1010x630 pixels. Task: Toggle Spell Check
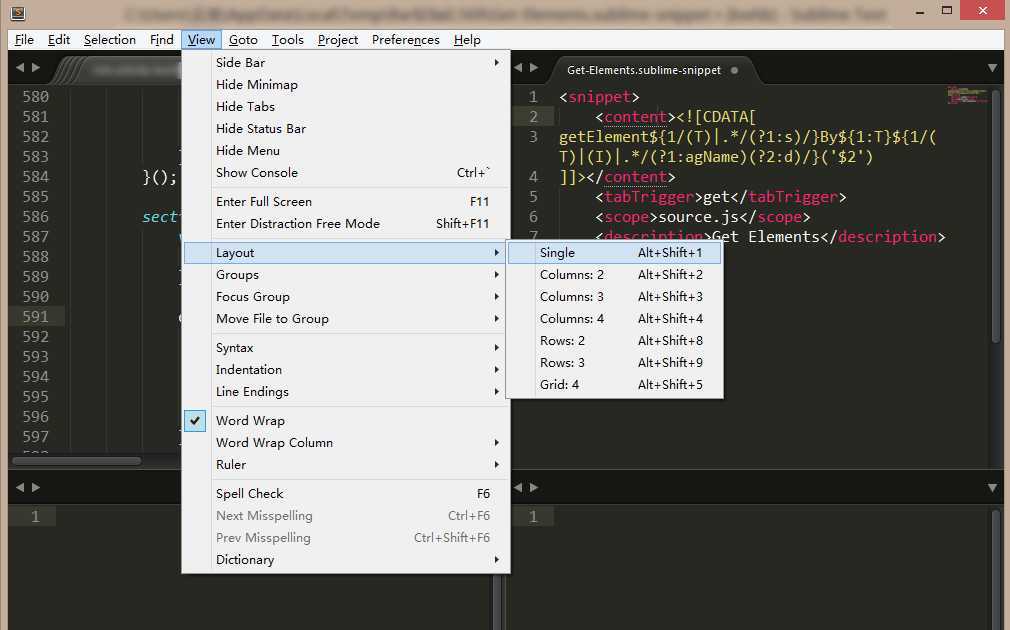[346, 493]
